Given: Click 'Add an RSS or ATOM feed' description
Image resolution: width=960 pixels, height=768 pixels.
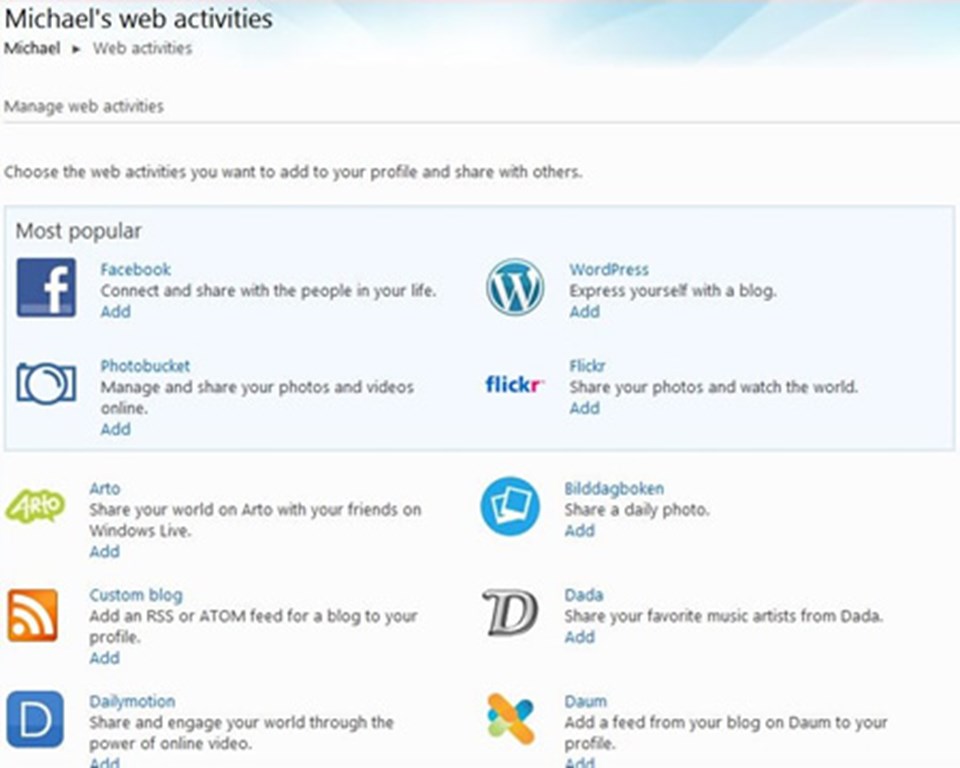Looking at the screenshot, I should tap(253, 627).
